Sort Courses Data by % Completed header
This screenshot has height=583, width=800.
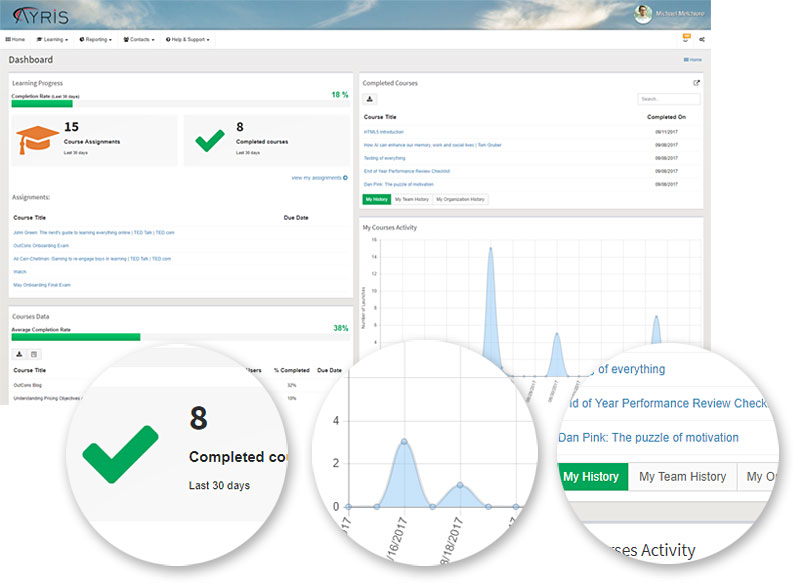291,370
